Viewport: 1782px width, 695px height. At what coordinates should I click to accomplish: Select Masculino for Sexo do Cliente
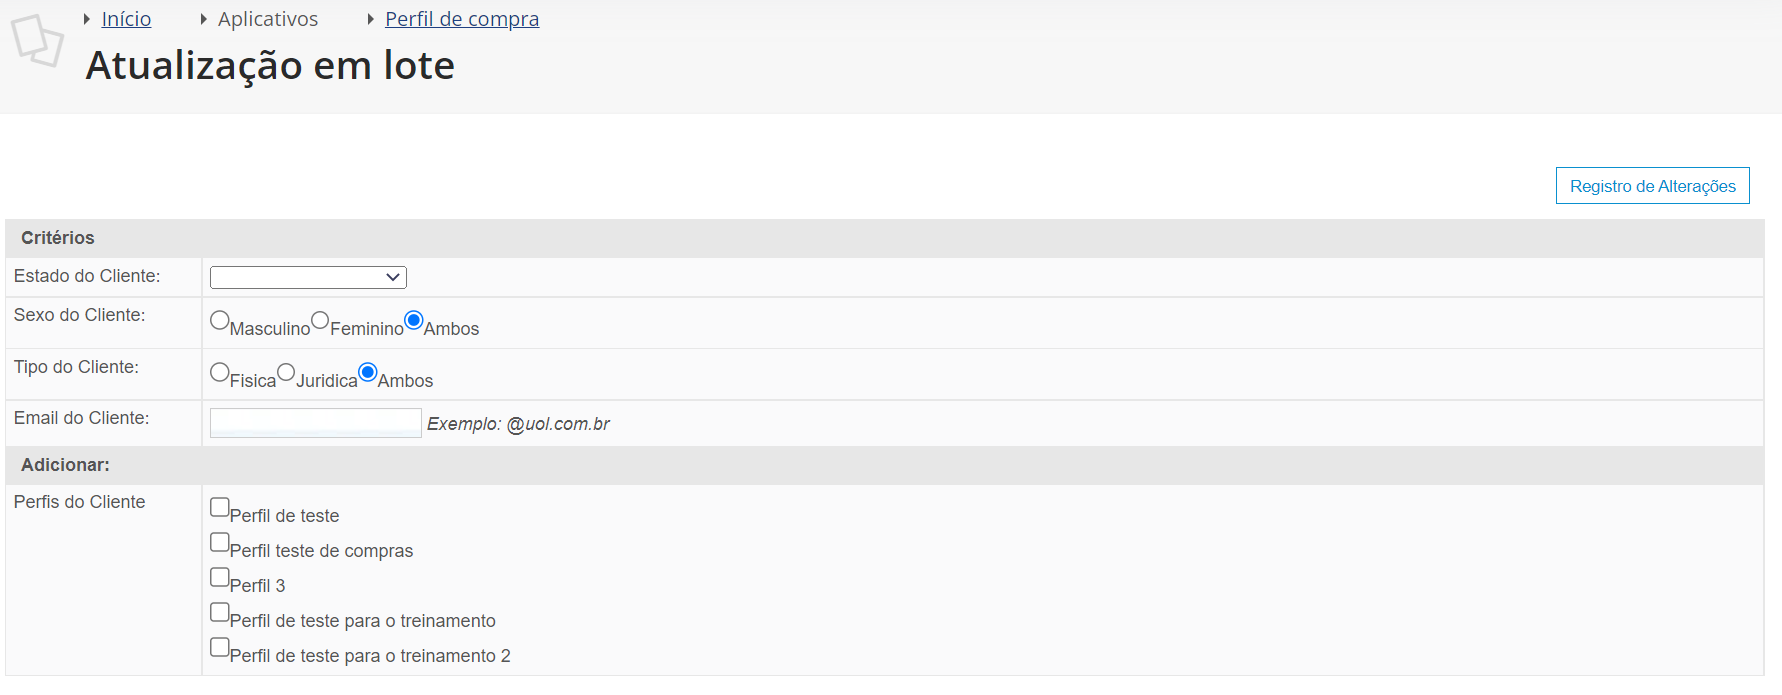220,320
